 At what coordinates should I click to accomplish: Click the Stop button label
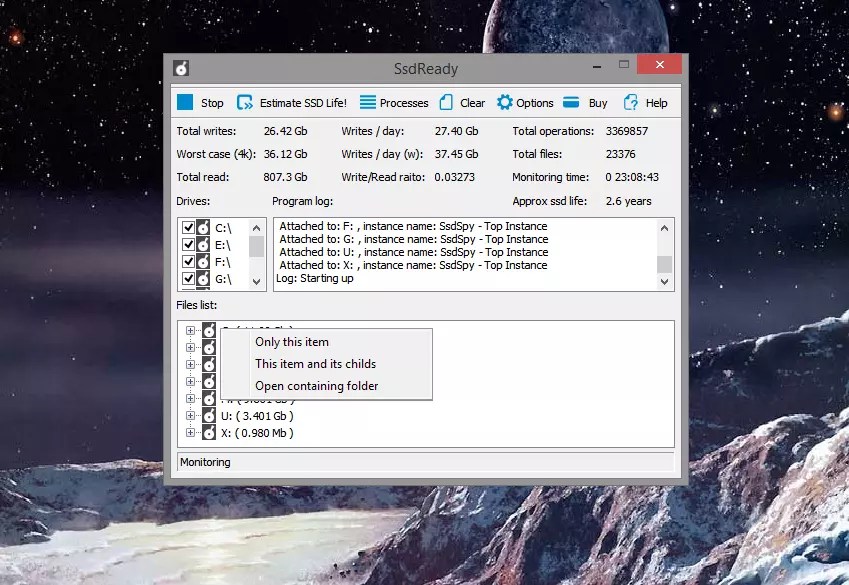click(212, 103)
